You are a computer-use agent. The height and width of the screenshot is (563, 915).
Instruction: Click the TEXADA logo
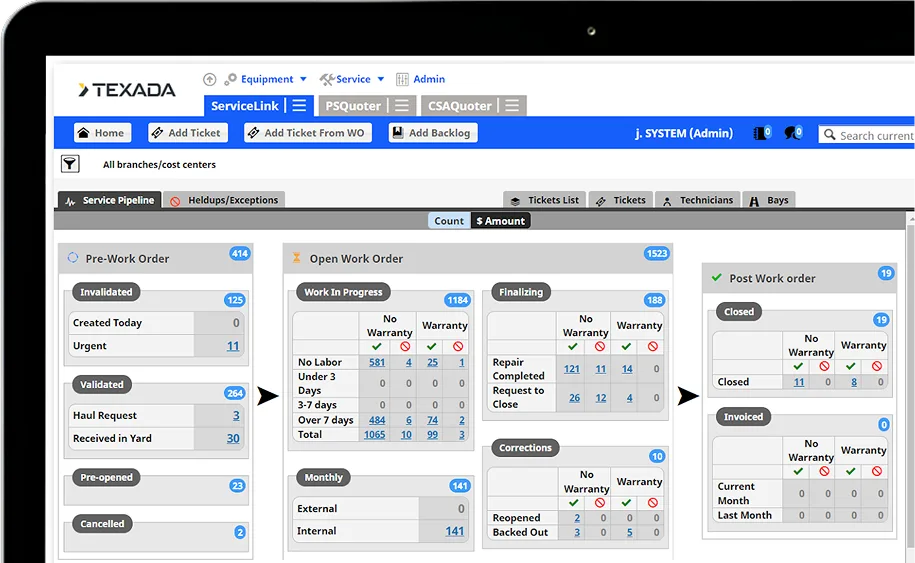pyautogui.click(x=127, y=90)
